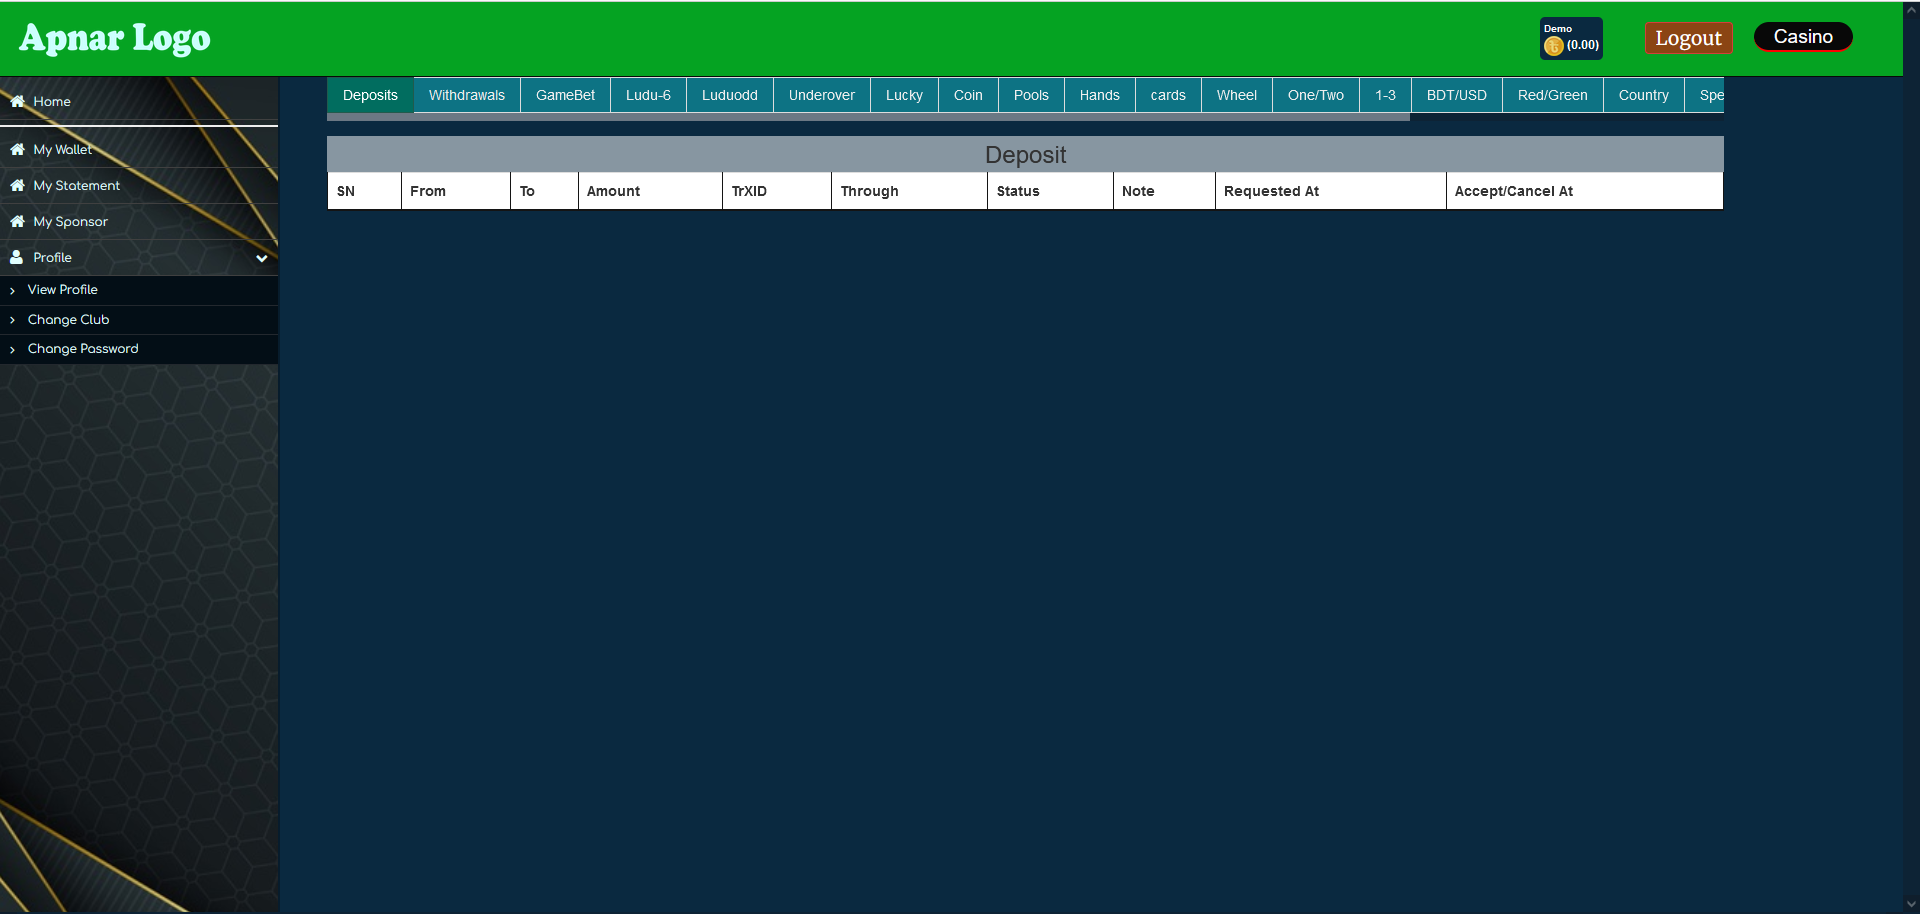Click the My Statement house icon
The width and height of the screenshot is (1920, 914).
pos(17,185)
